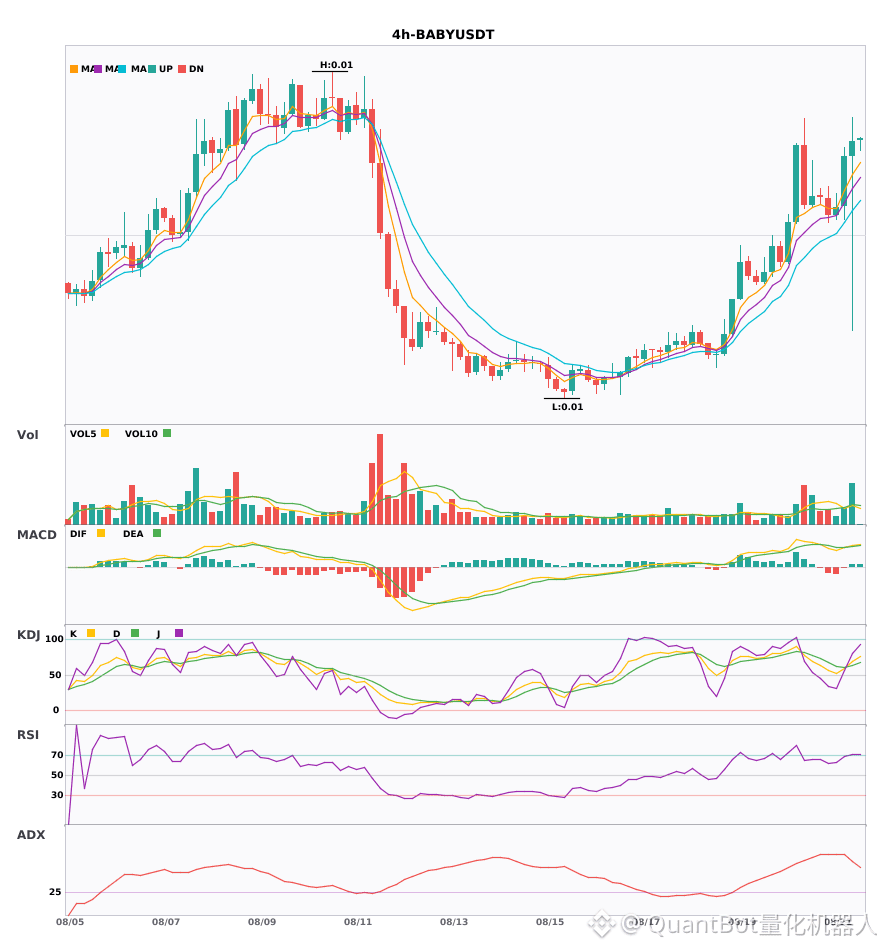Click the VOL10 legend text
The height and width of the screenshot is (950, 885).
[x=141, y=434]
